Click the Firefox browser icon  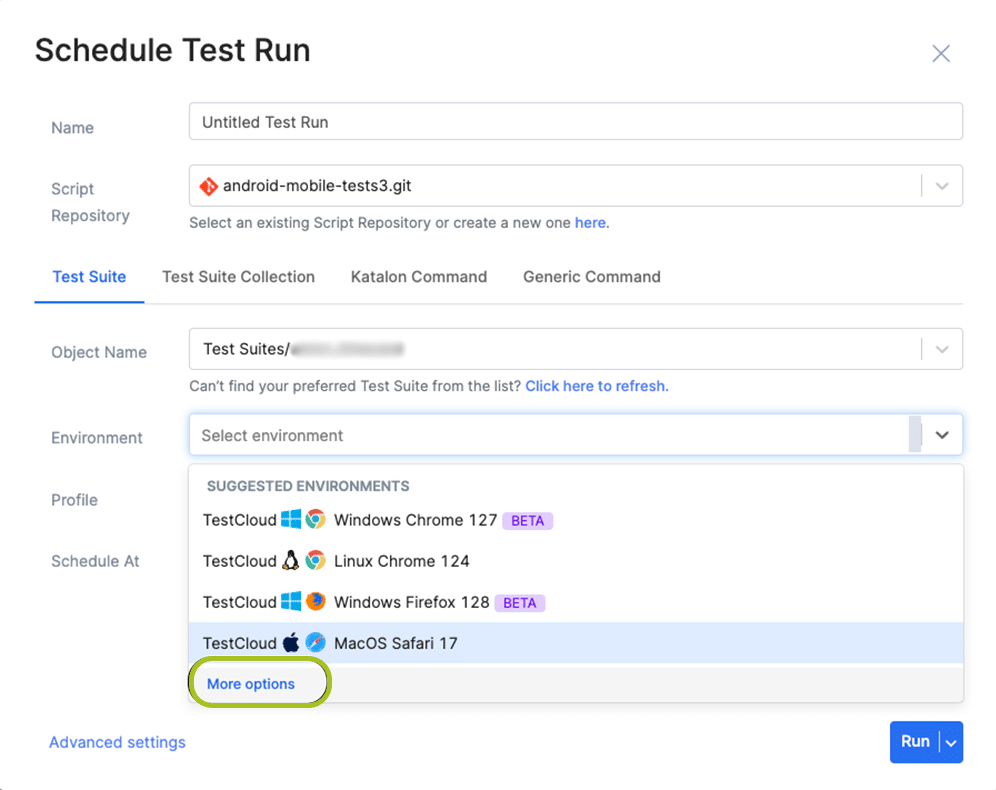316,602
